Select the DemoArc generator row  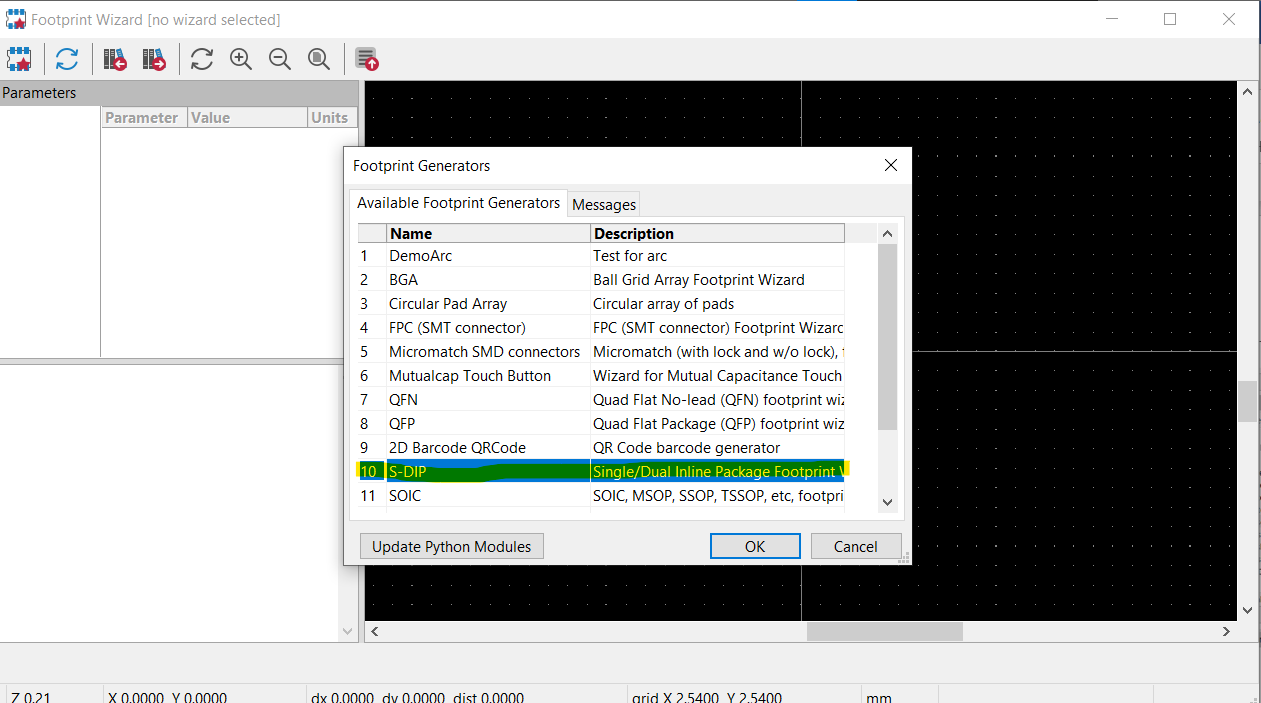point(602,255)
